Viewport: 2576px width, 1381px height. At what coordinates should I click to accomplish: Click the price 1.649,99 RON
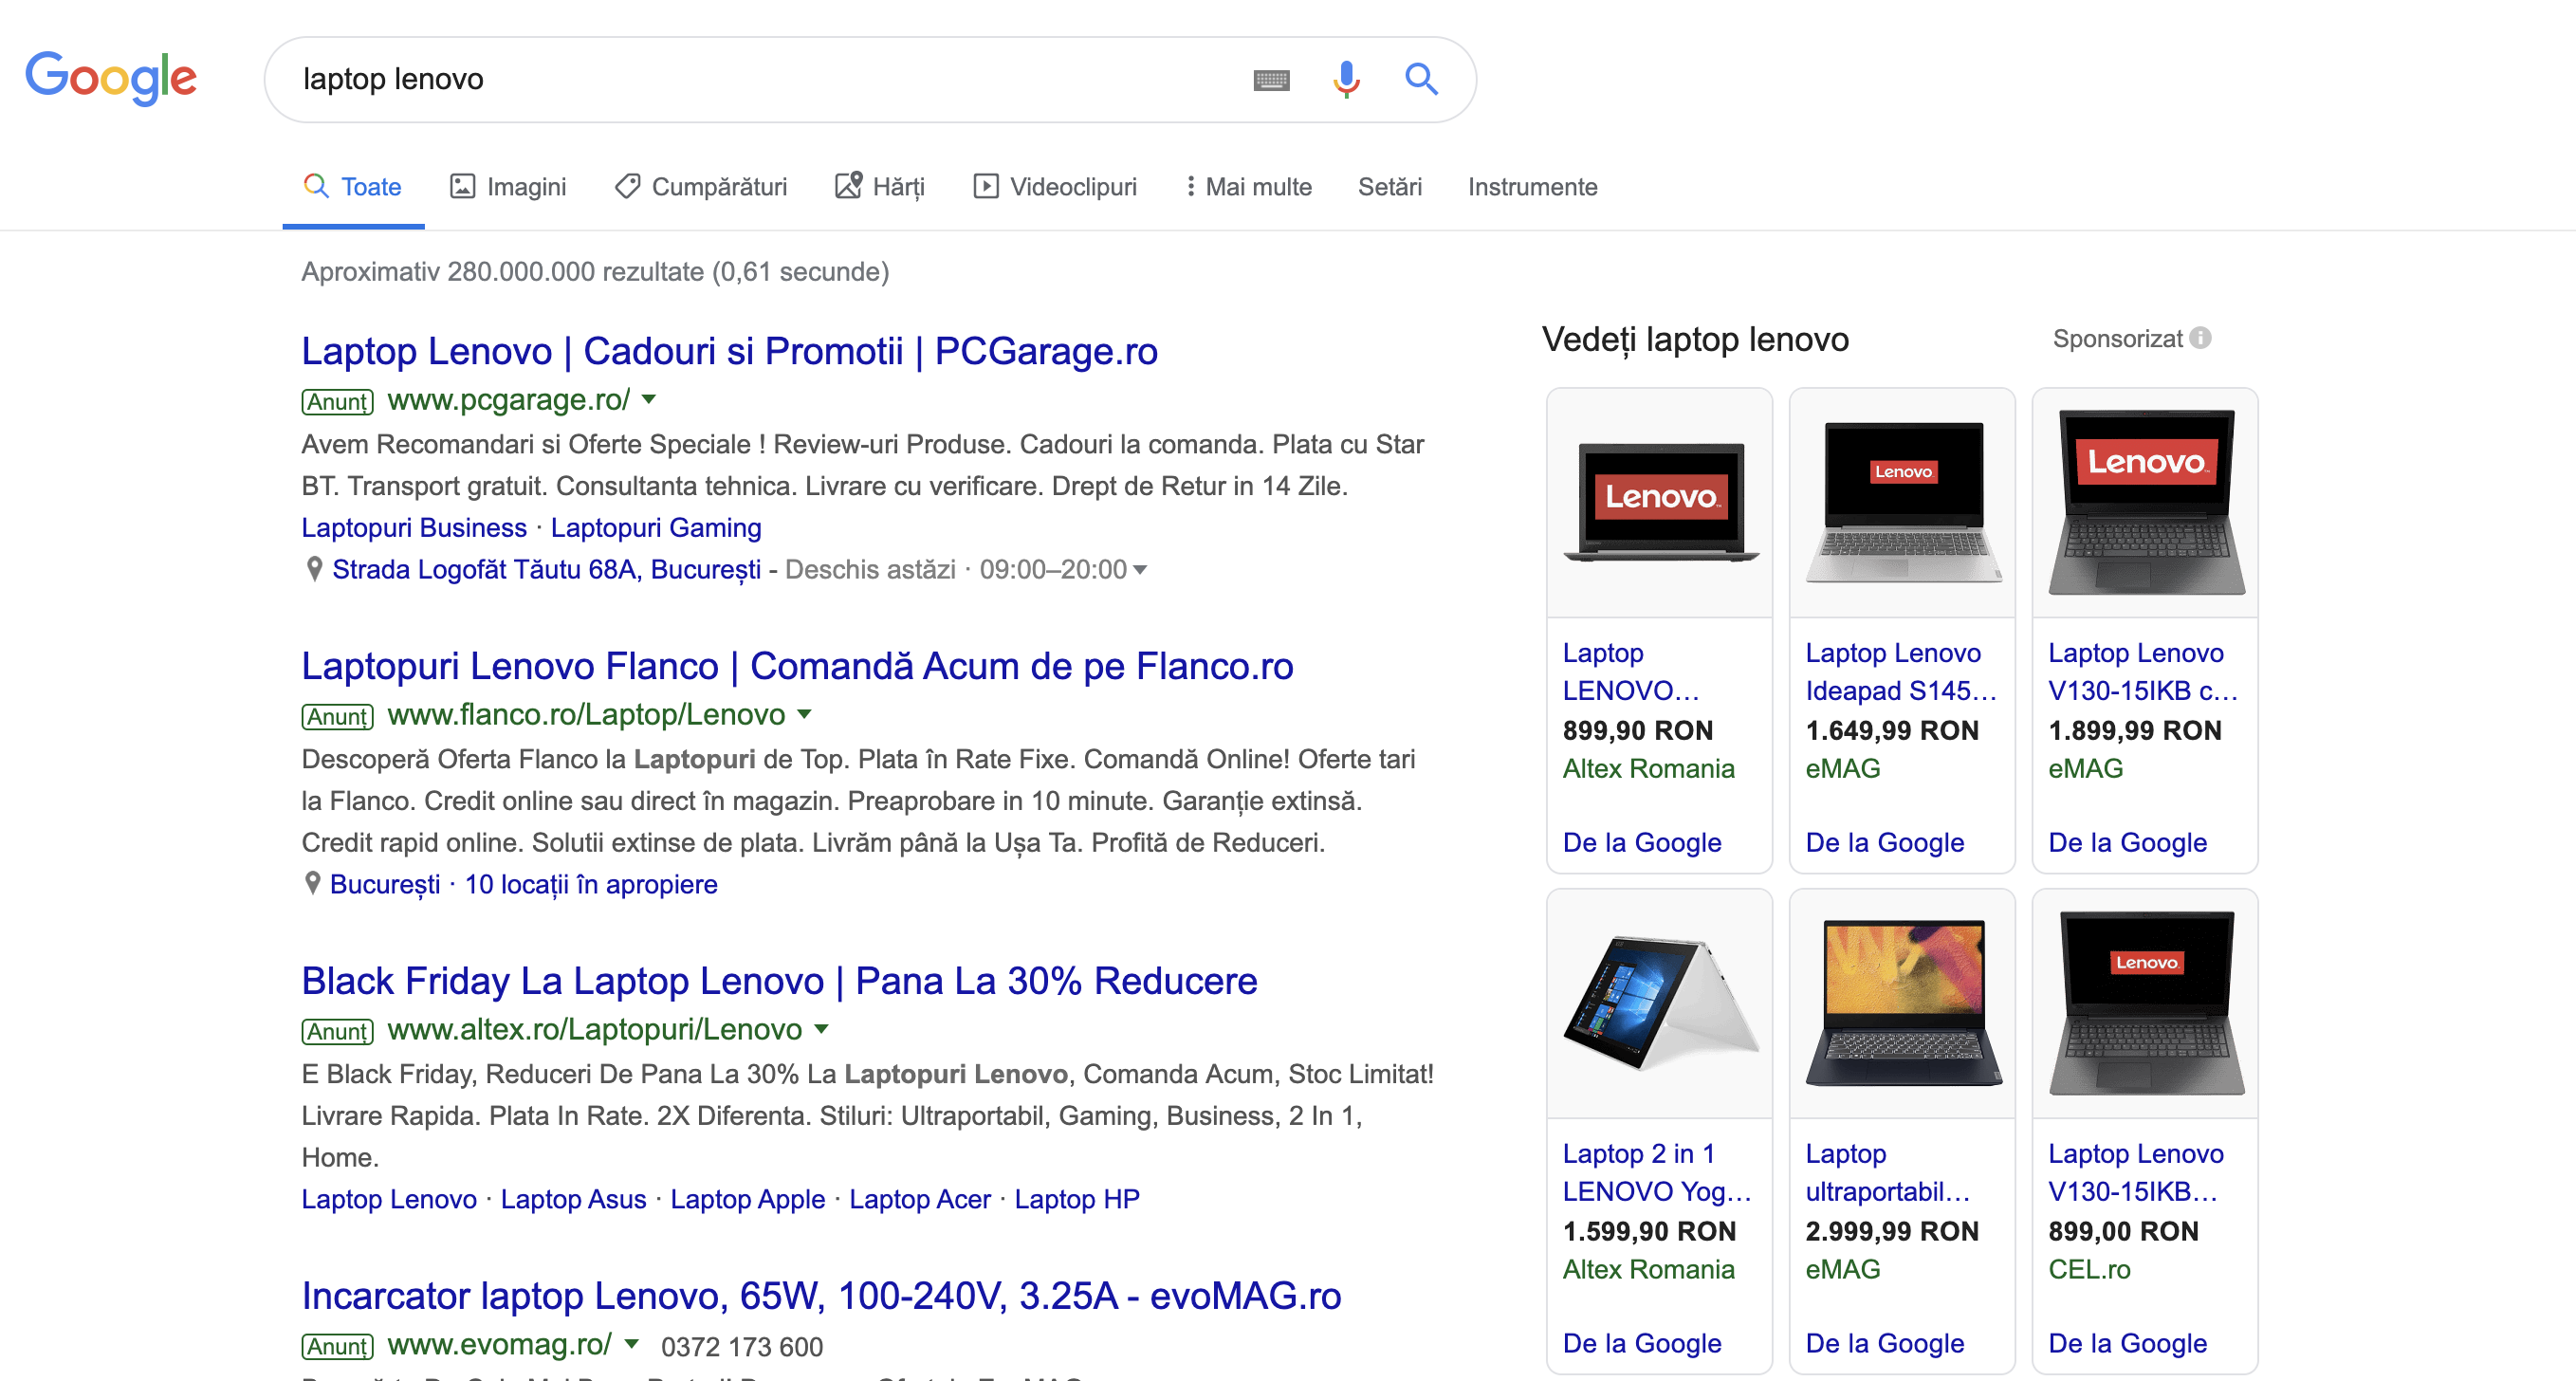(1892, 731)
